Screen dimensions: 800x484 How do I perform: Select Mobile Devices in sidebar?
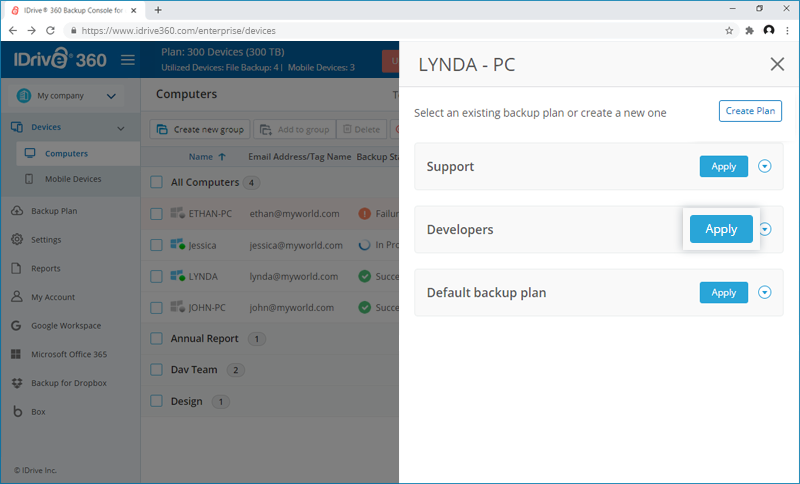(x=73, y=179)
